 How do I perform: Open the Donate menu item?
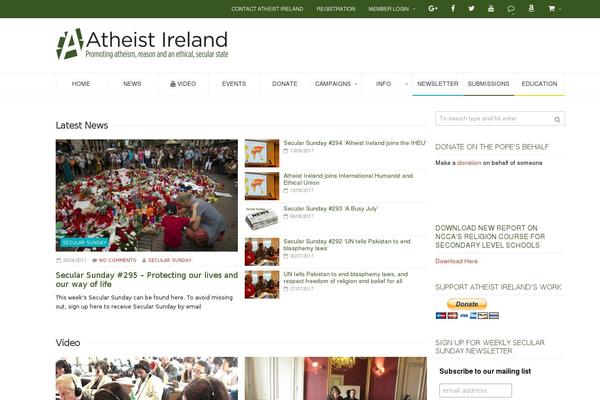coord(285,84)
